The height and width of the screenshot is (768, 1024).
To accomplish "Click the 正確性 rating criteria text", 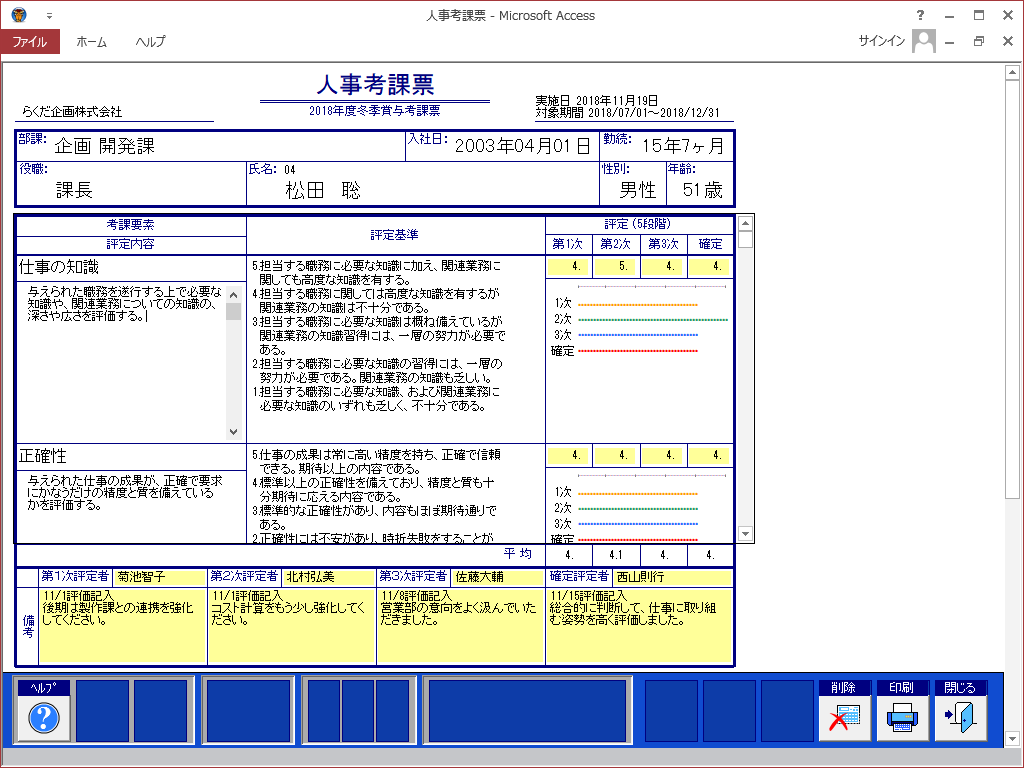I will [377, 496].
